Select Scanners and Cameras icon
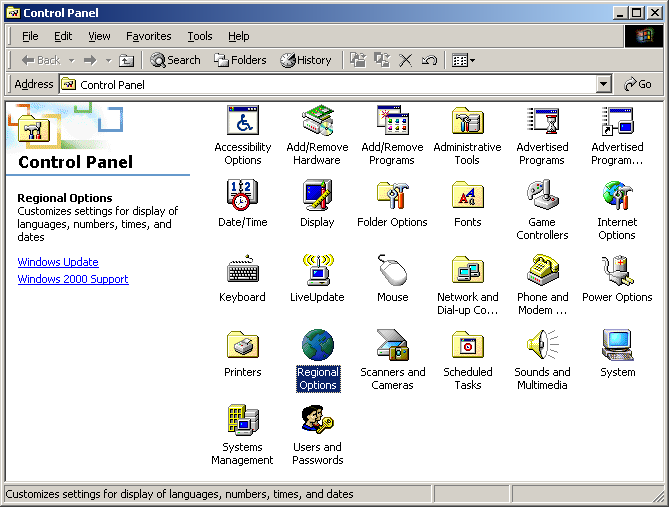The image size is (669, 507). pyautogui.click(x=393, y=345)
